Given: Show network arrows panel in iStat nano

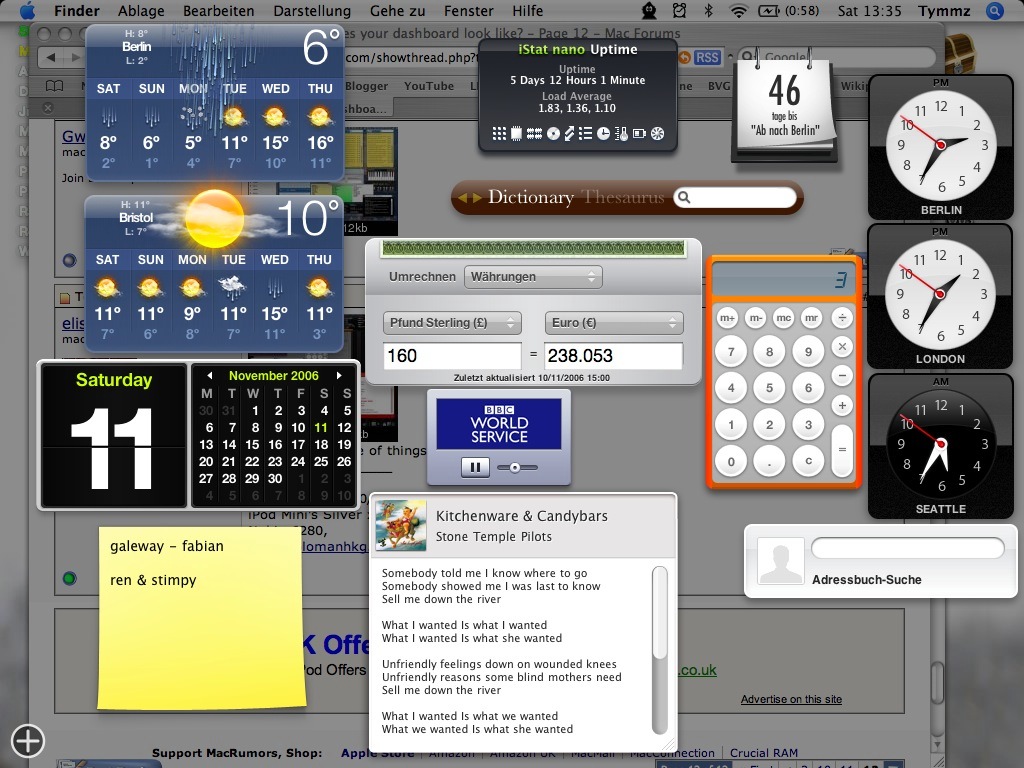Looking at the screenshot, I should pyautogui.click(x=569, y=134).
